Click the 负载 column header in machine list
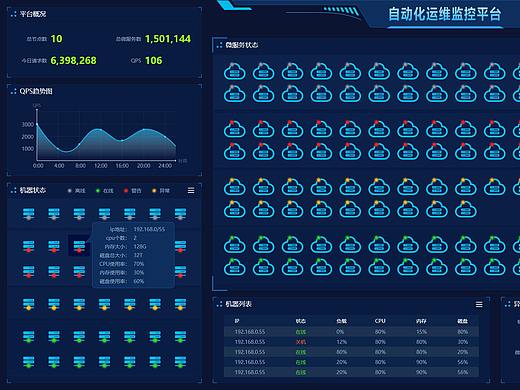The width and height of the screenshot is (520, 390). pos(342,321)
